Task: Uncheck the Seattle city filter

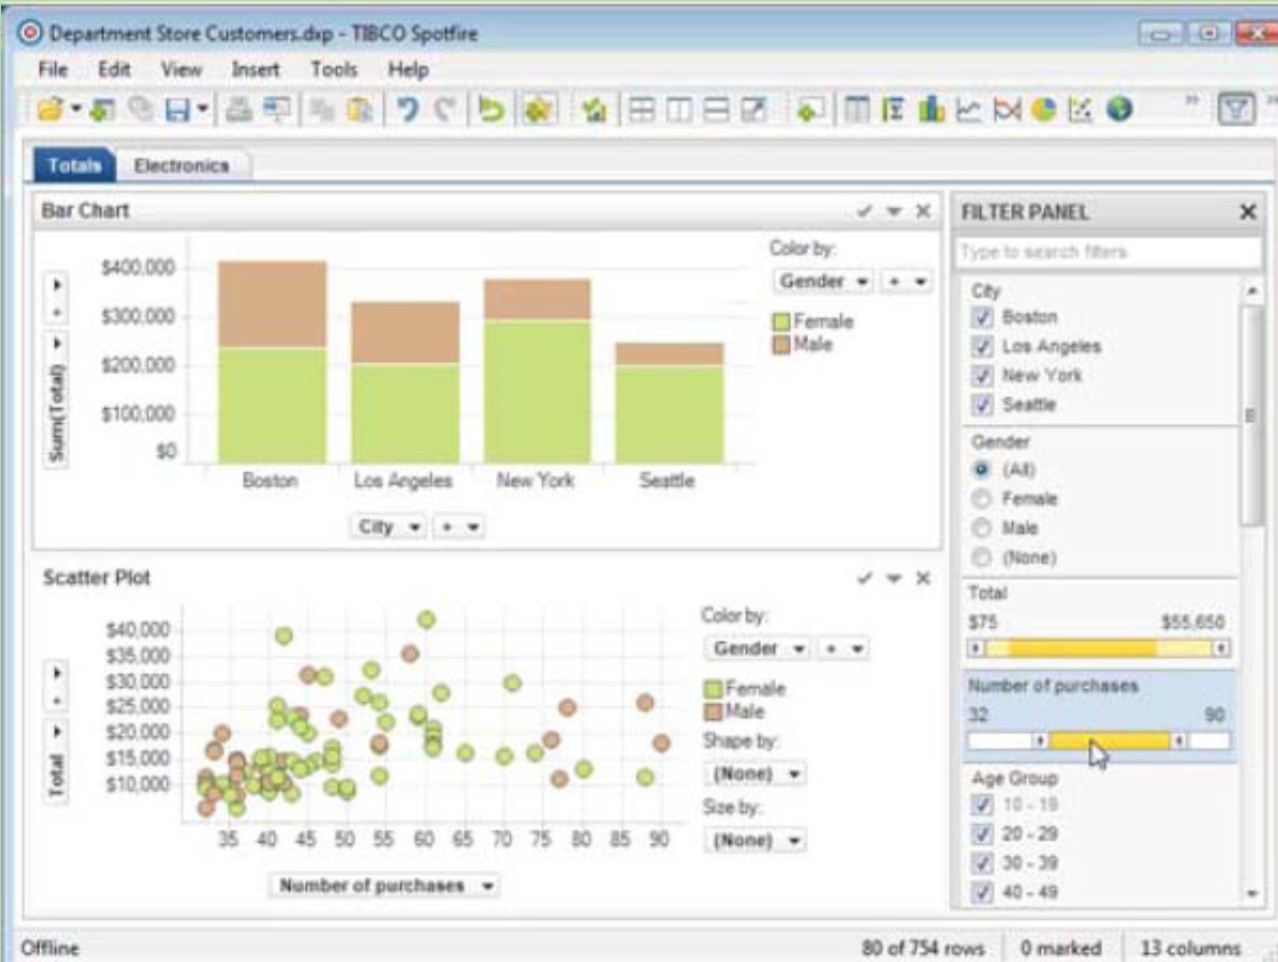Action: point(982,404)
